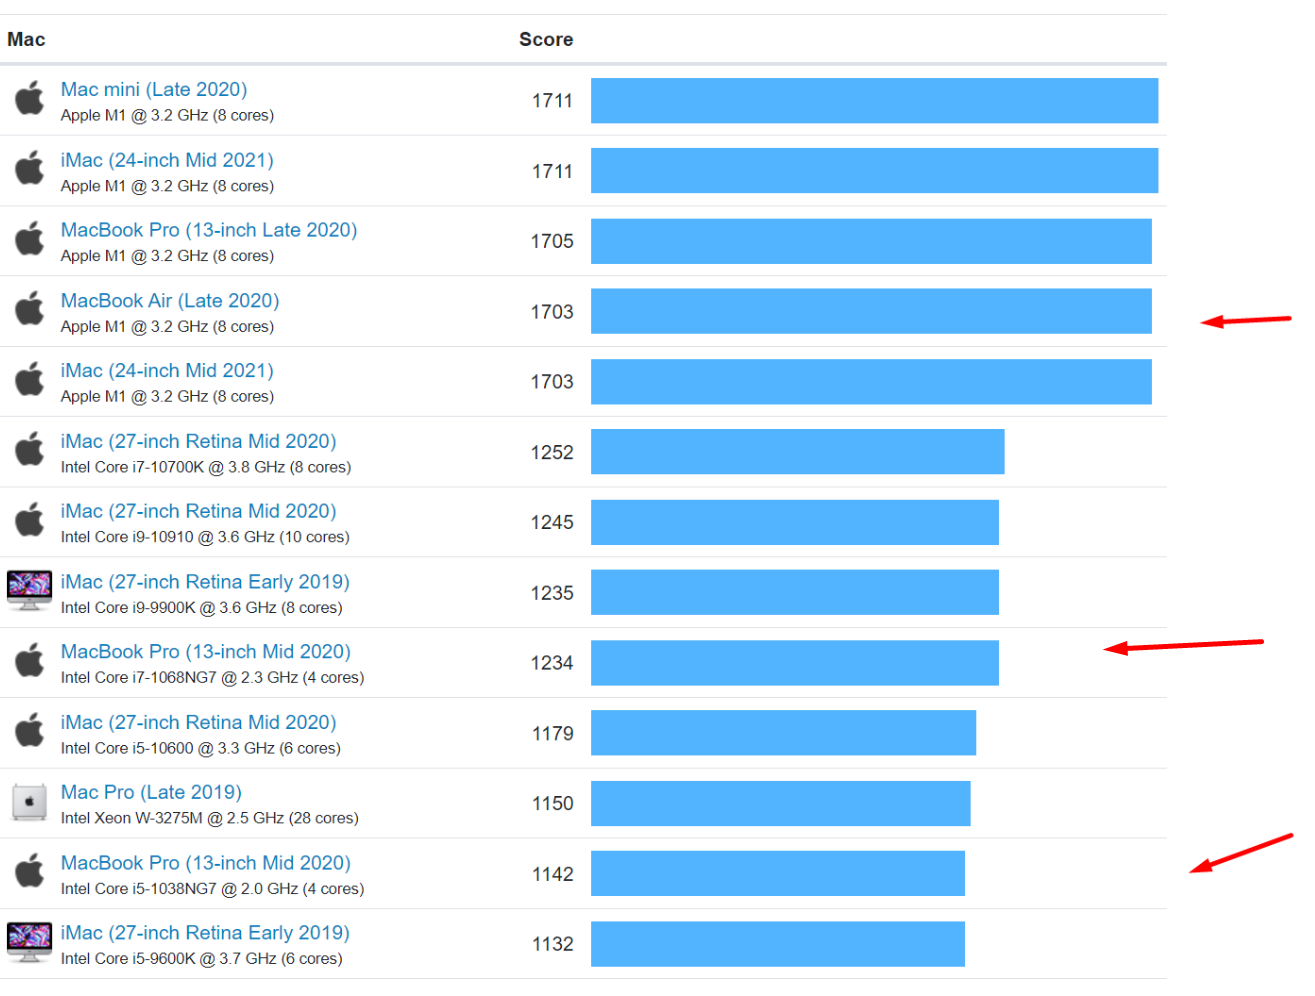Open the iMac 27-inch Retina Early 2019 link scoring 1132

pos(205,933)
